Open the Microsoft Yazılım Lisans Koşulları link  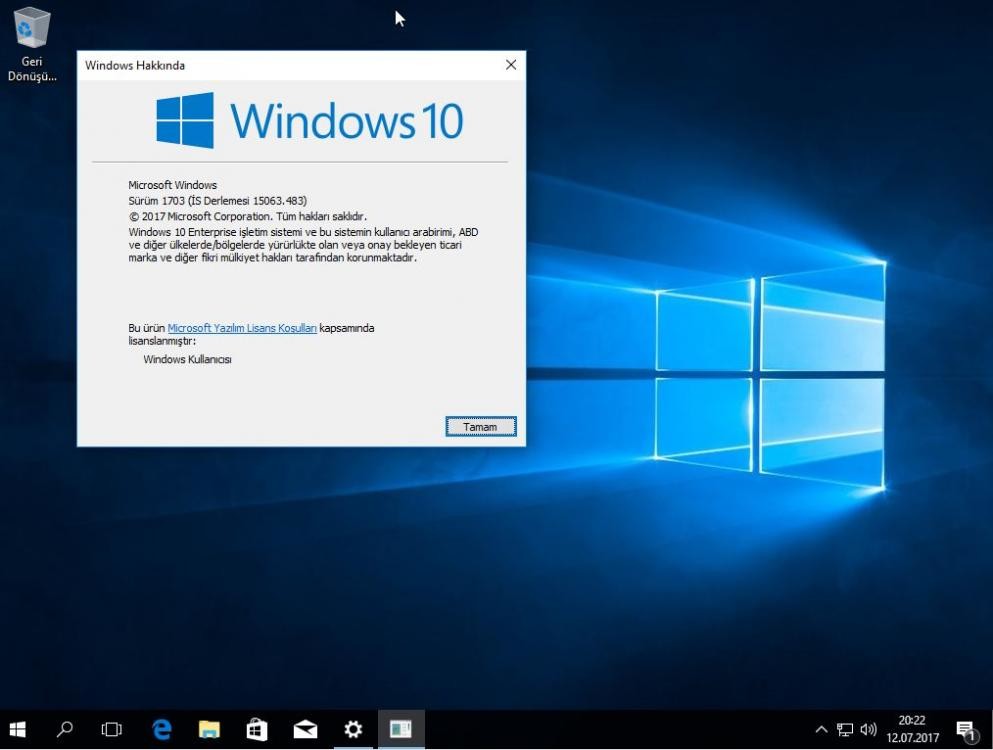242,328
